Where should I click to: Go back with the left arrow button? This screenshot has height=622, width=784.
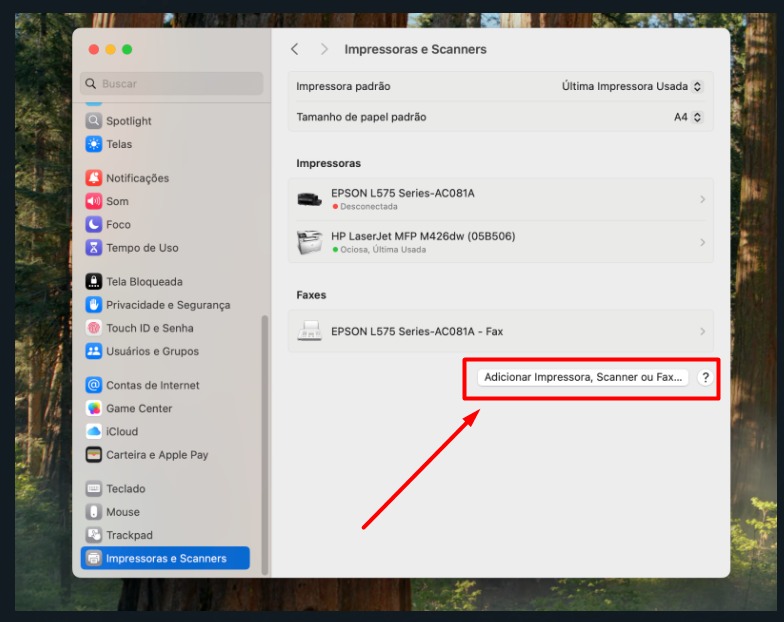(294, 49)
